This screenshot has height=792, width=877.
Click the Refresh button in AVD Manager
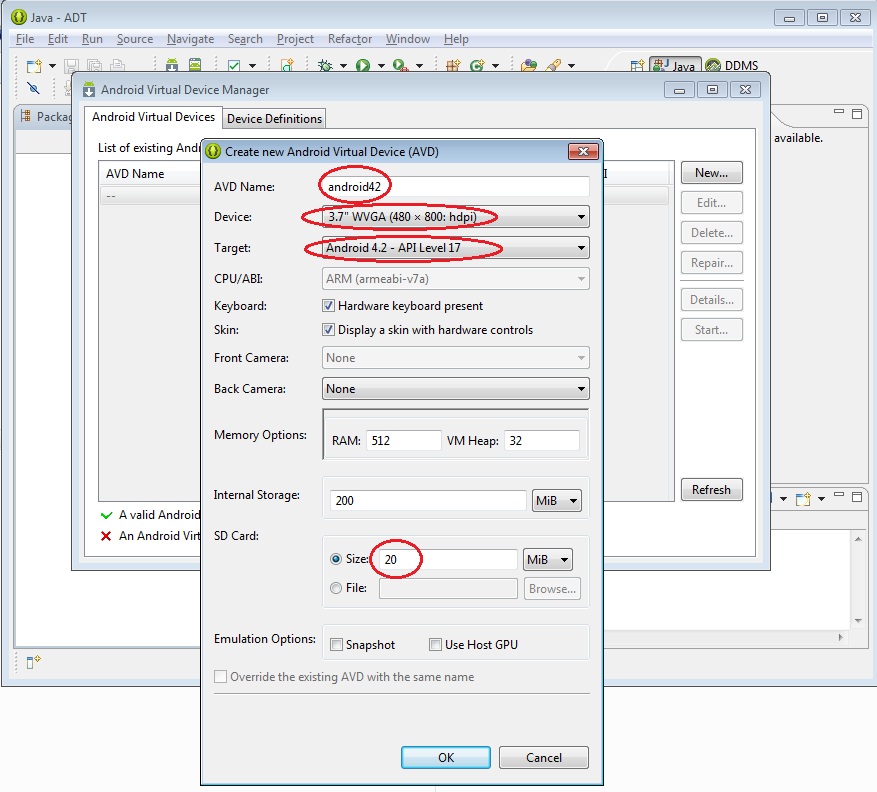click(711, 489)
